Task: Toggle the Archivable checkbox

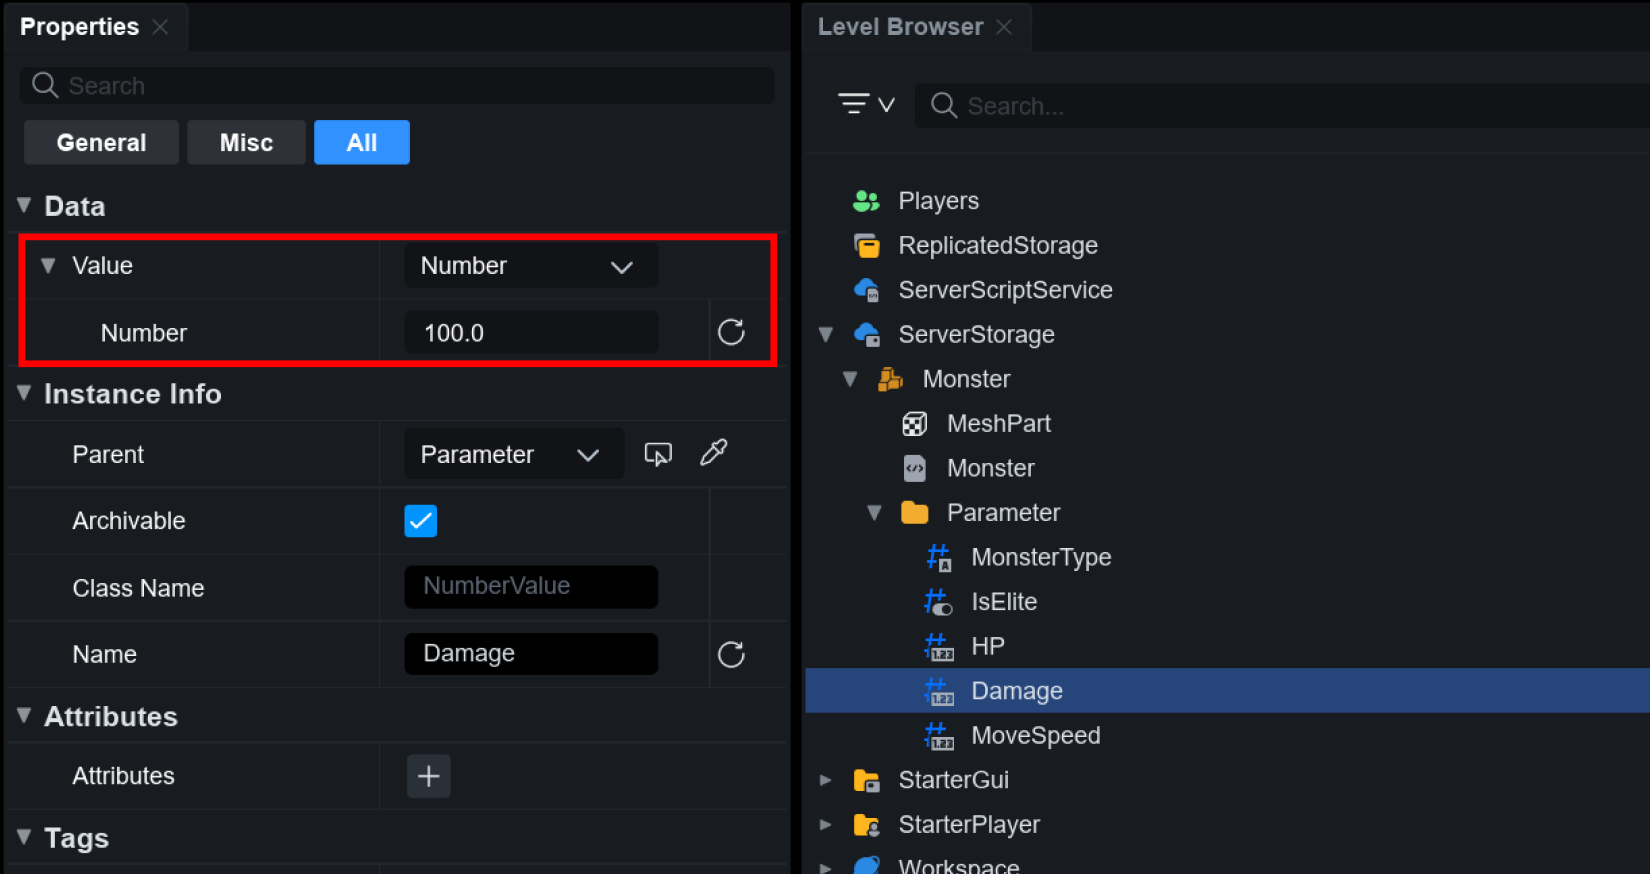Action: (x=420, y=521)
